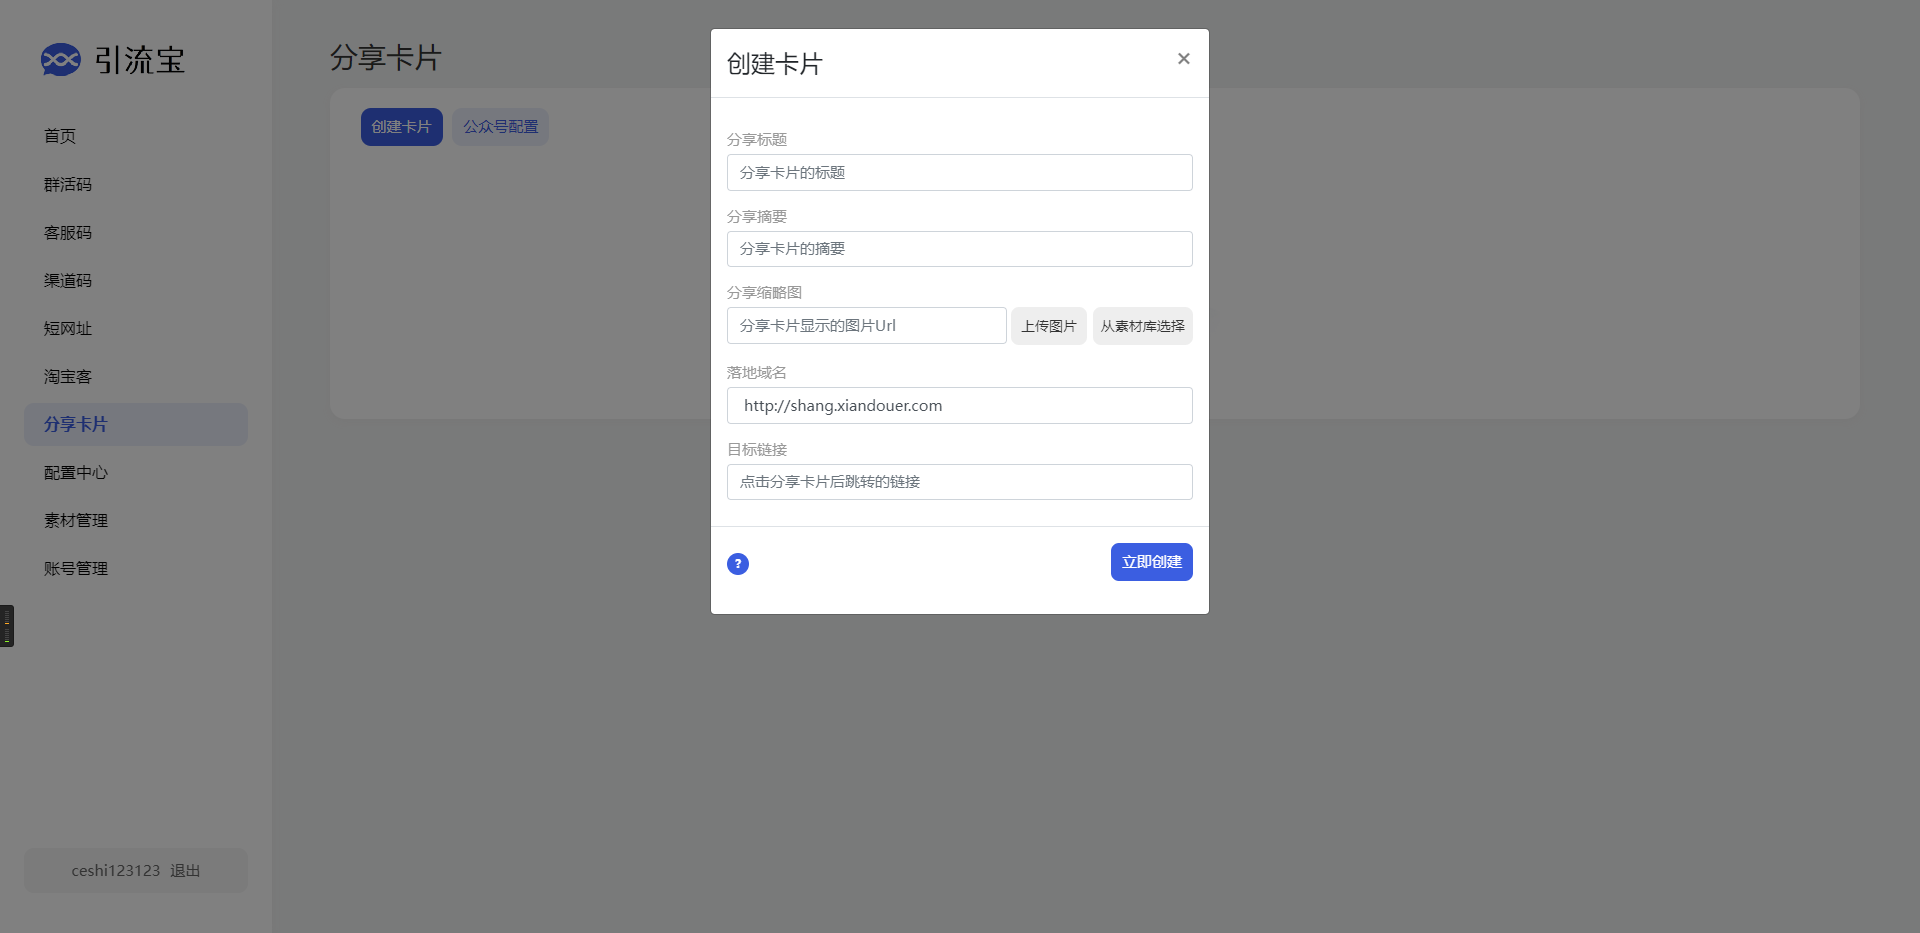Click the ceshi123123 username text
Viewport: 1920px width, 933px height.
(x=116, y=871)
